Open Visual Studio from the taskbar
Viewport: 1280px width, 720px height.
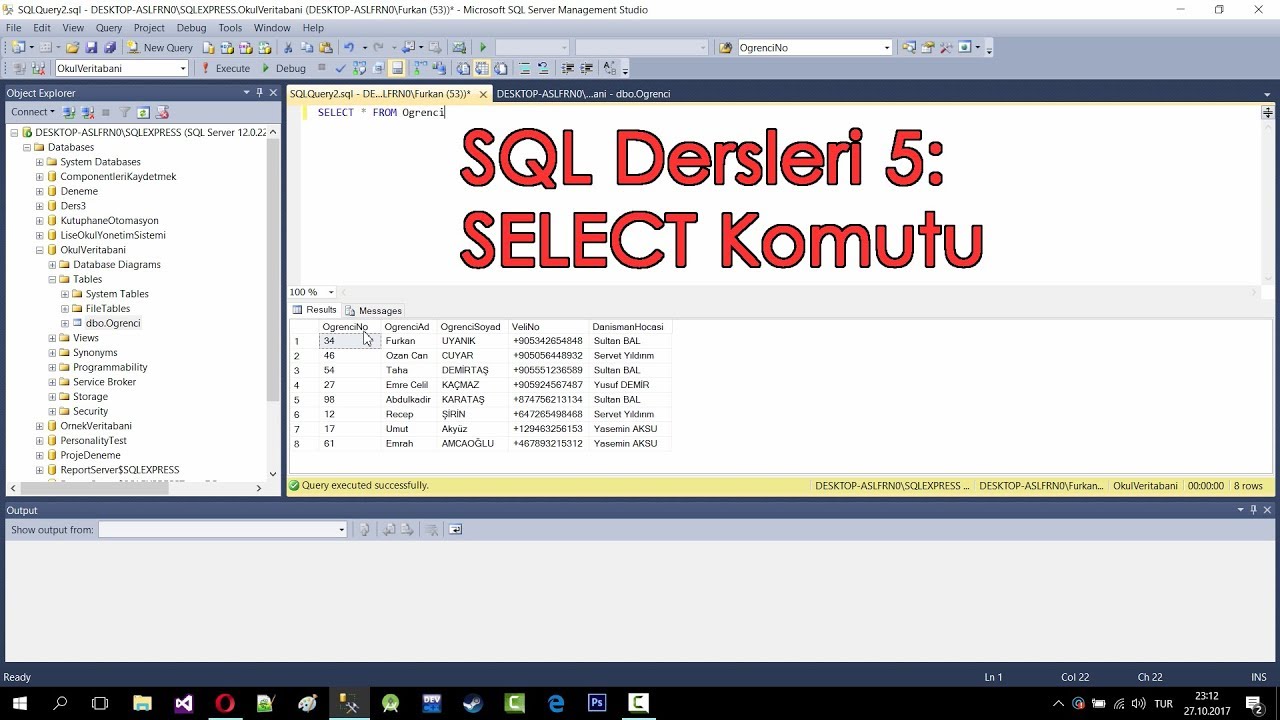[x=183, y=703]
